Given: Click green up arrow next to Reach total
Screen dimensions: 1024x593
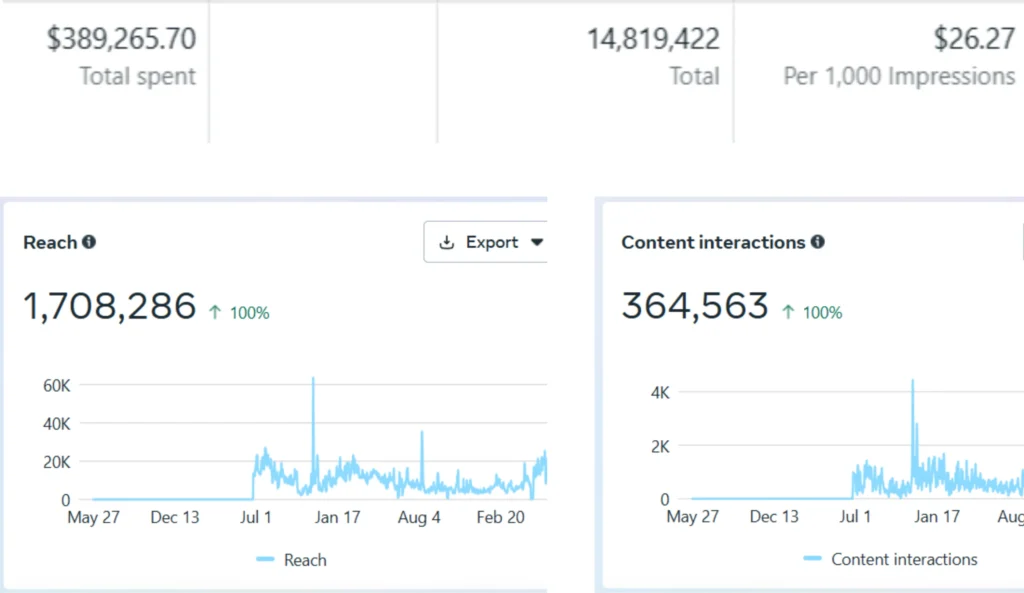Looking at the screenshot, I should click(x=215, y=313).
